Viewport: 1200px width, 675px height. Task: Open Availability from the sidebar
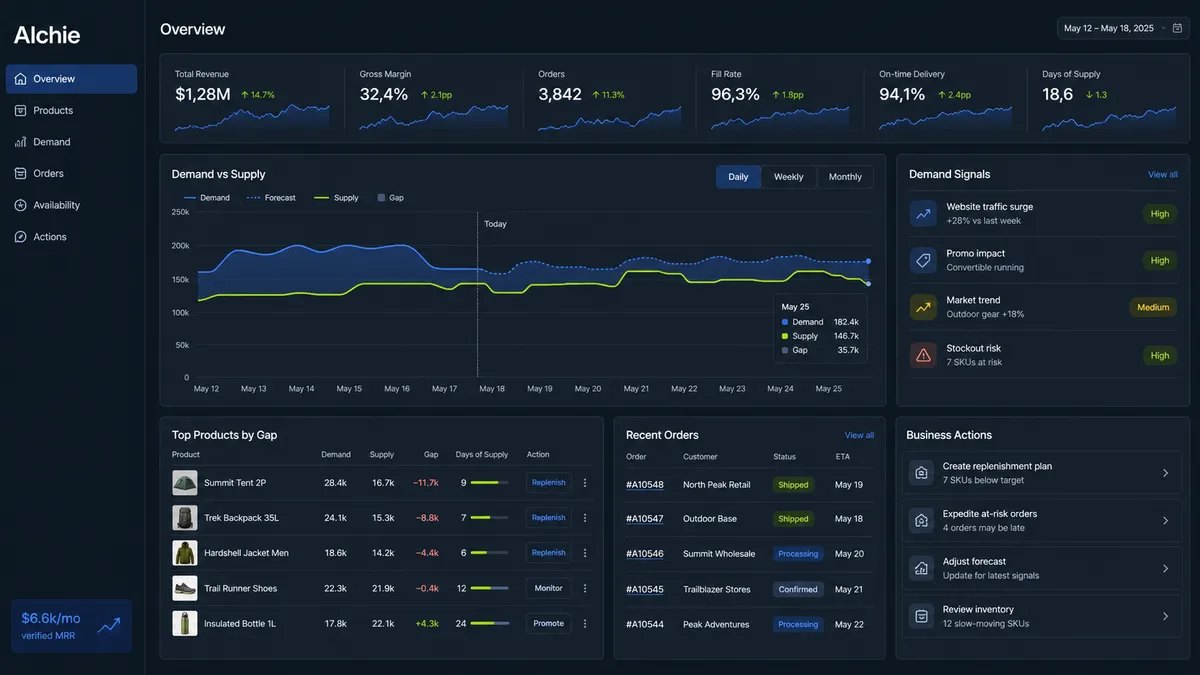click(71, 205)
